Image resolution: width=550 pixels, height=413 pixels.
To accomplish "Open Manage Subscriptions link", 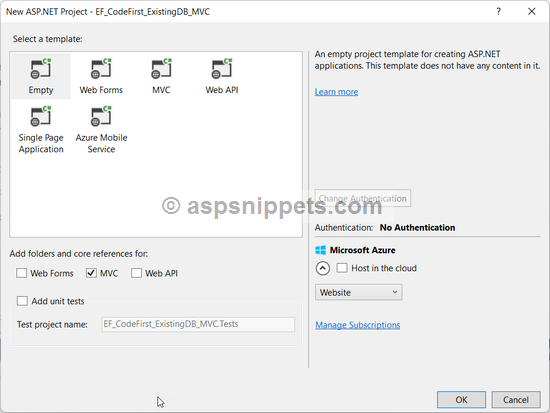I will [x=357, y=325].
